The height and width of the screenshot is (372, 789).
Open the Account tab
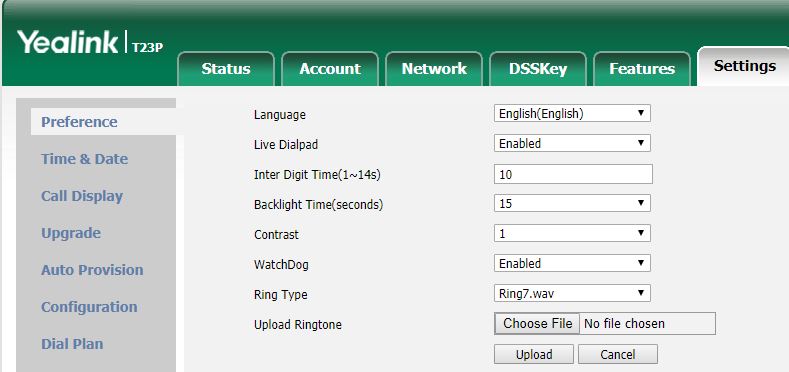click(330, 69)
